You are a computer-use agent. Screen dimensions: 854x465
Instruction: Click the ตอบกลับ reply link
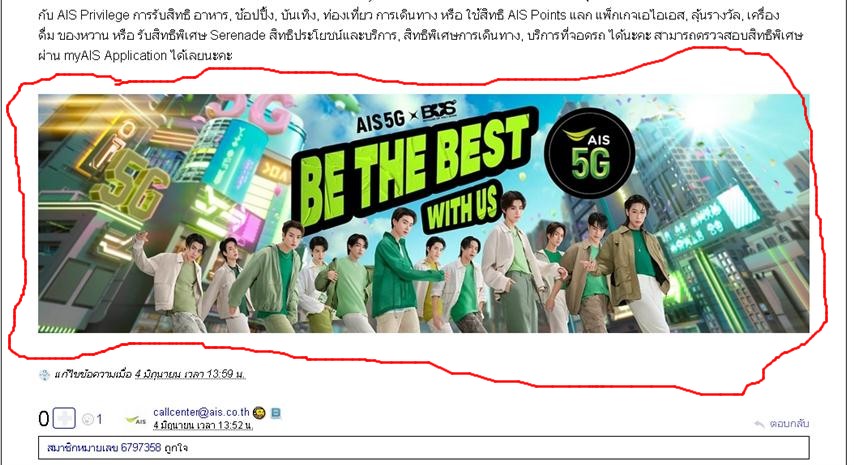pos(789,423)
